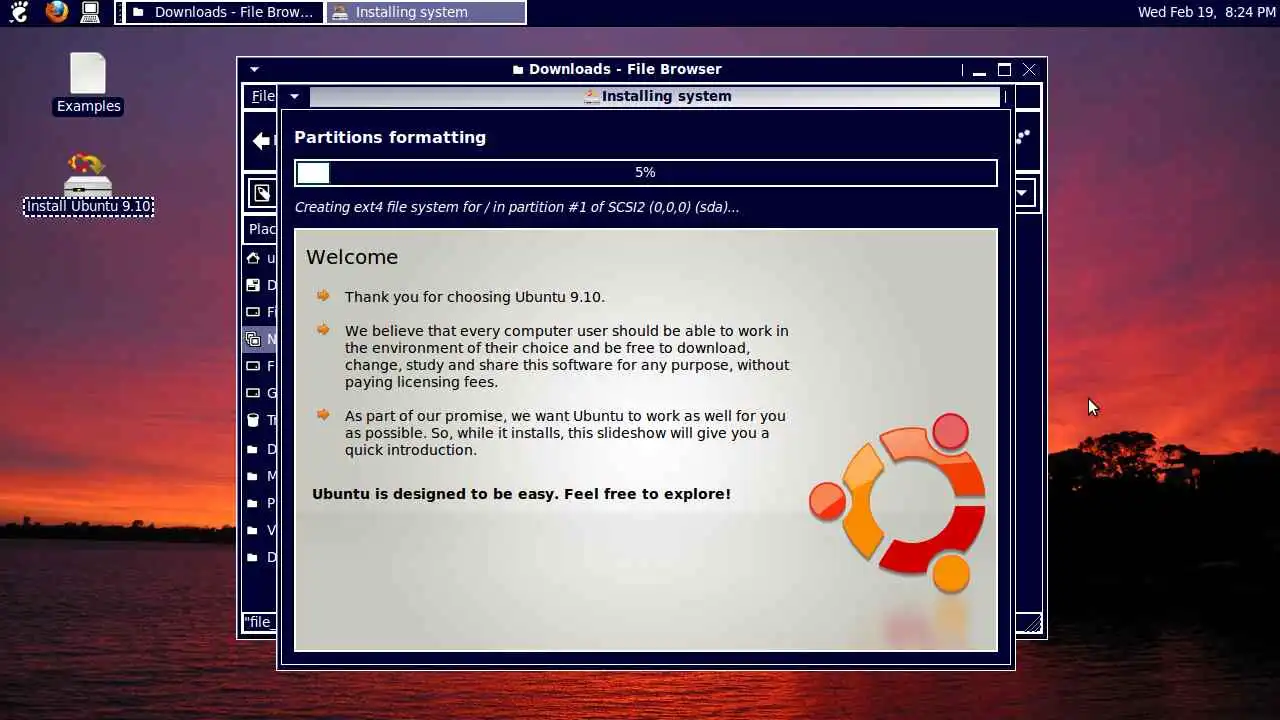Select the Install Ubuntu 9.10 desktop icon
The image size is (1280, 720).
click(x=88, y=185)
